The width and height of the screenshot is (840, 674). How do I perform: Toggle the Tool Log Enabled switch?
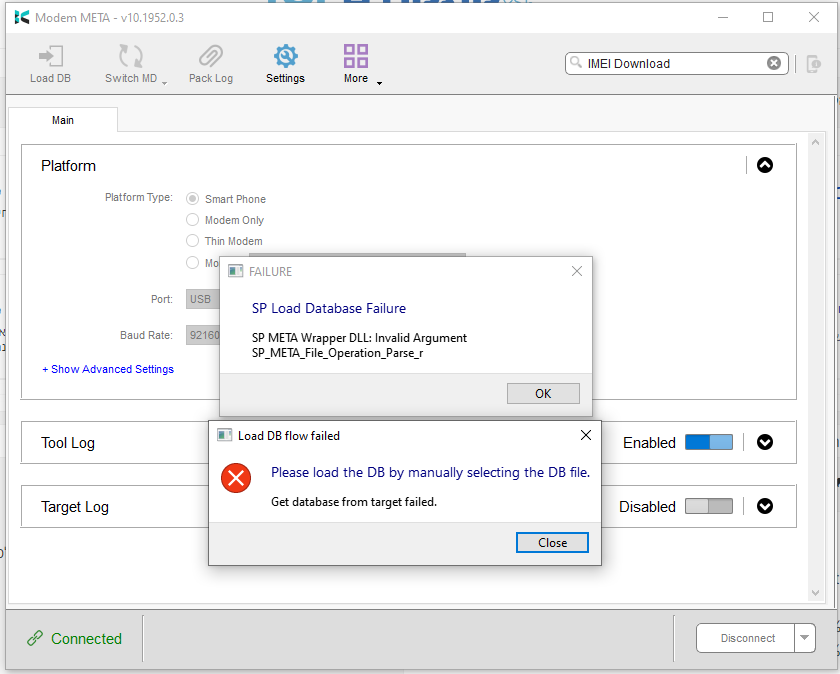click(709, 442)
